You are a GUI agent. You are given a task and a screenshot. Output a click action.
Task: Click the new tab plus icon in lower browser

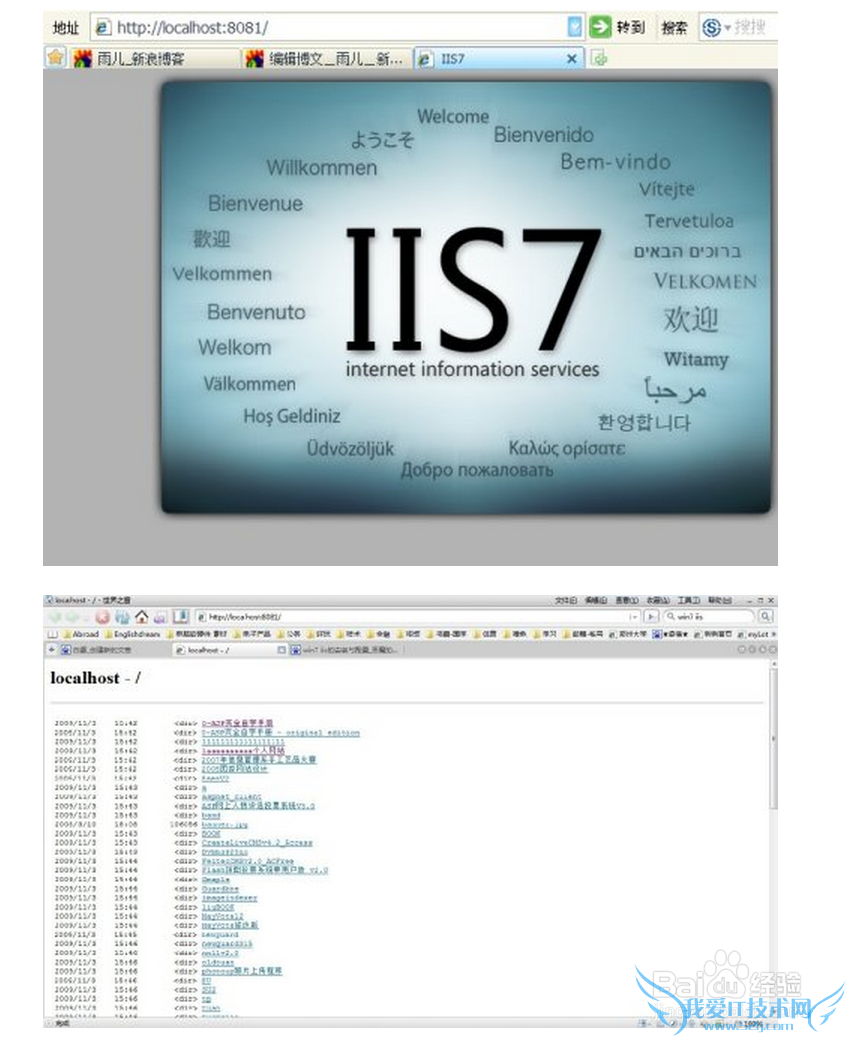tap(52, 650)
